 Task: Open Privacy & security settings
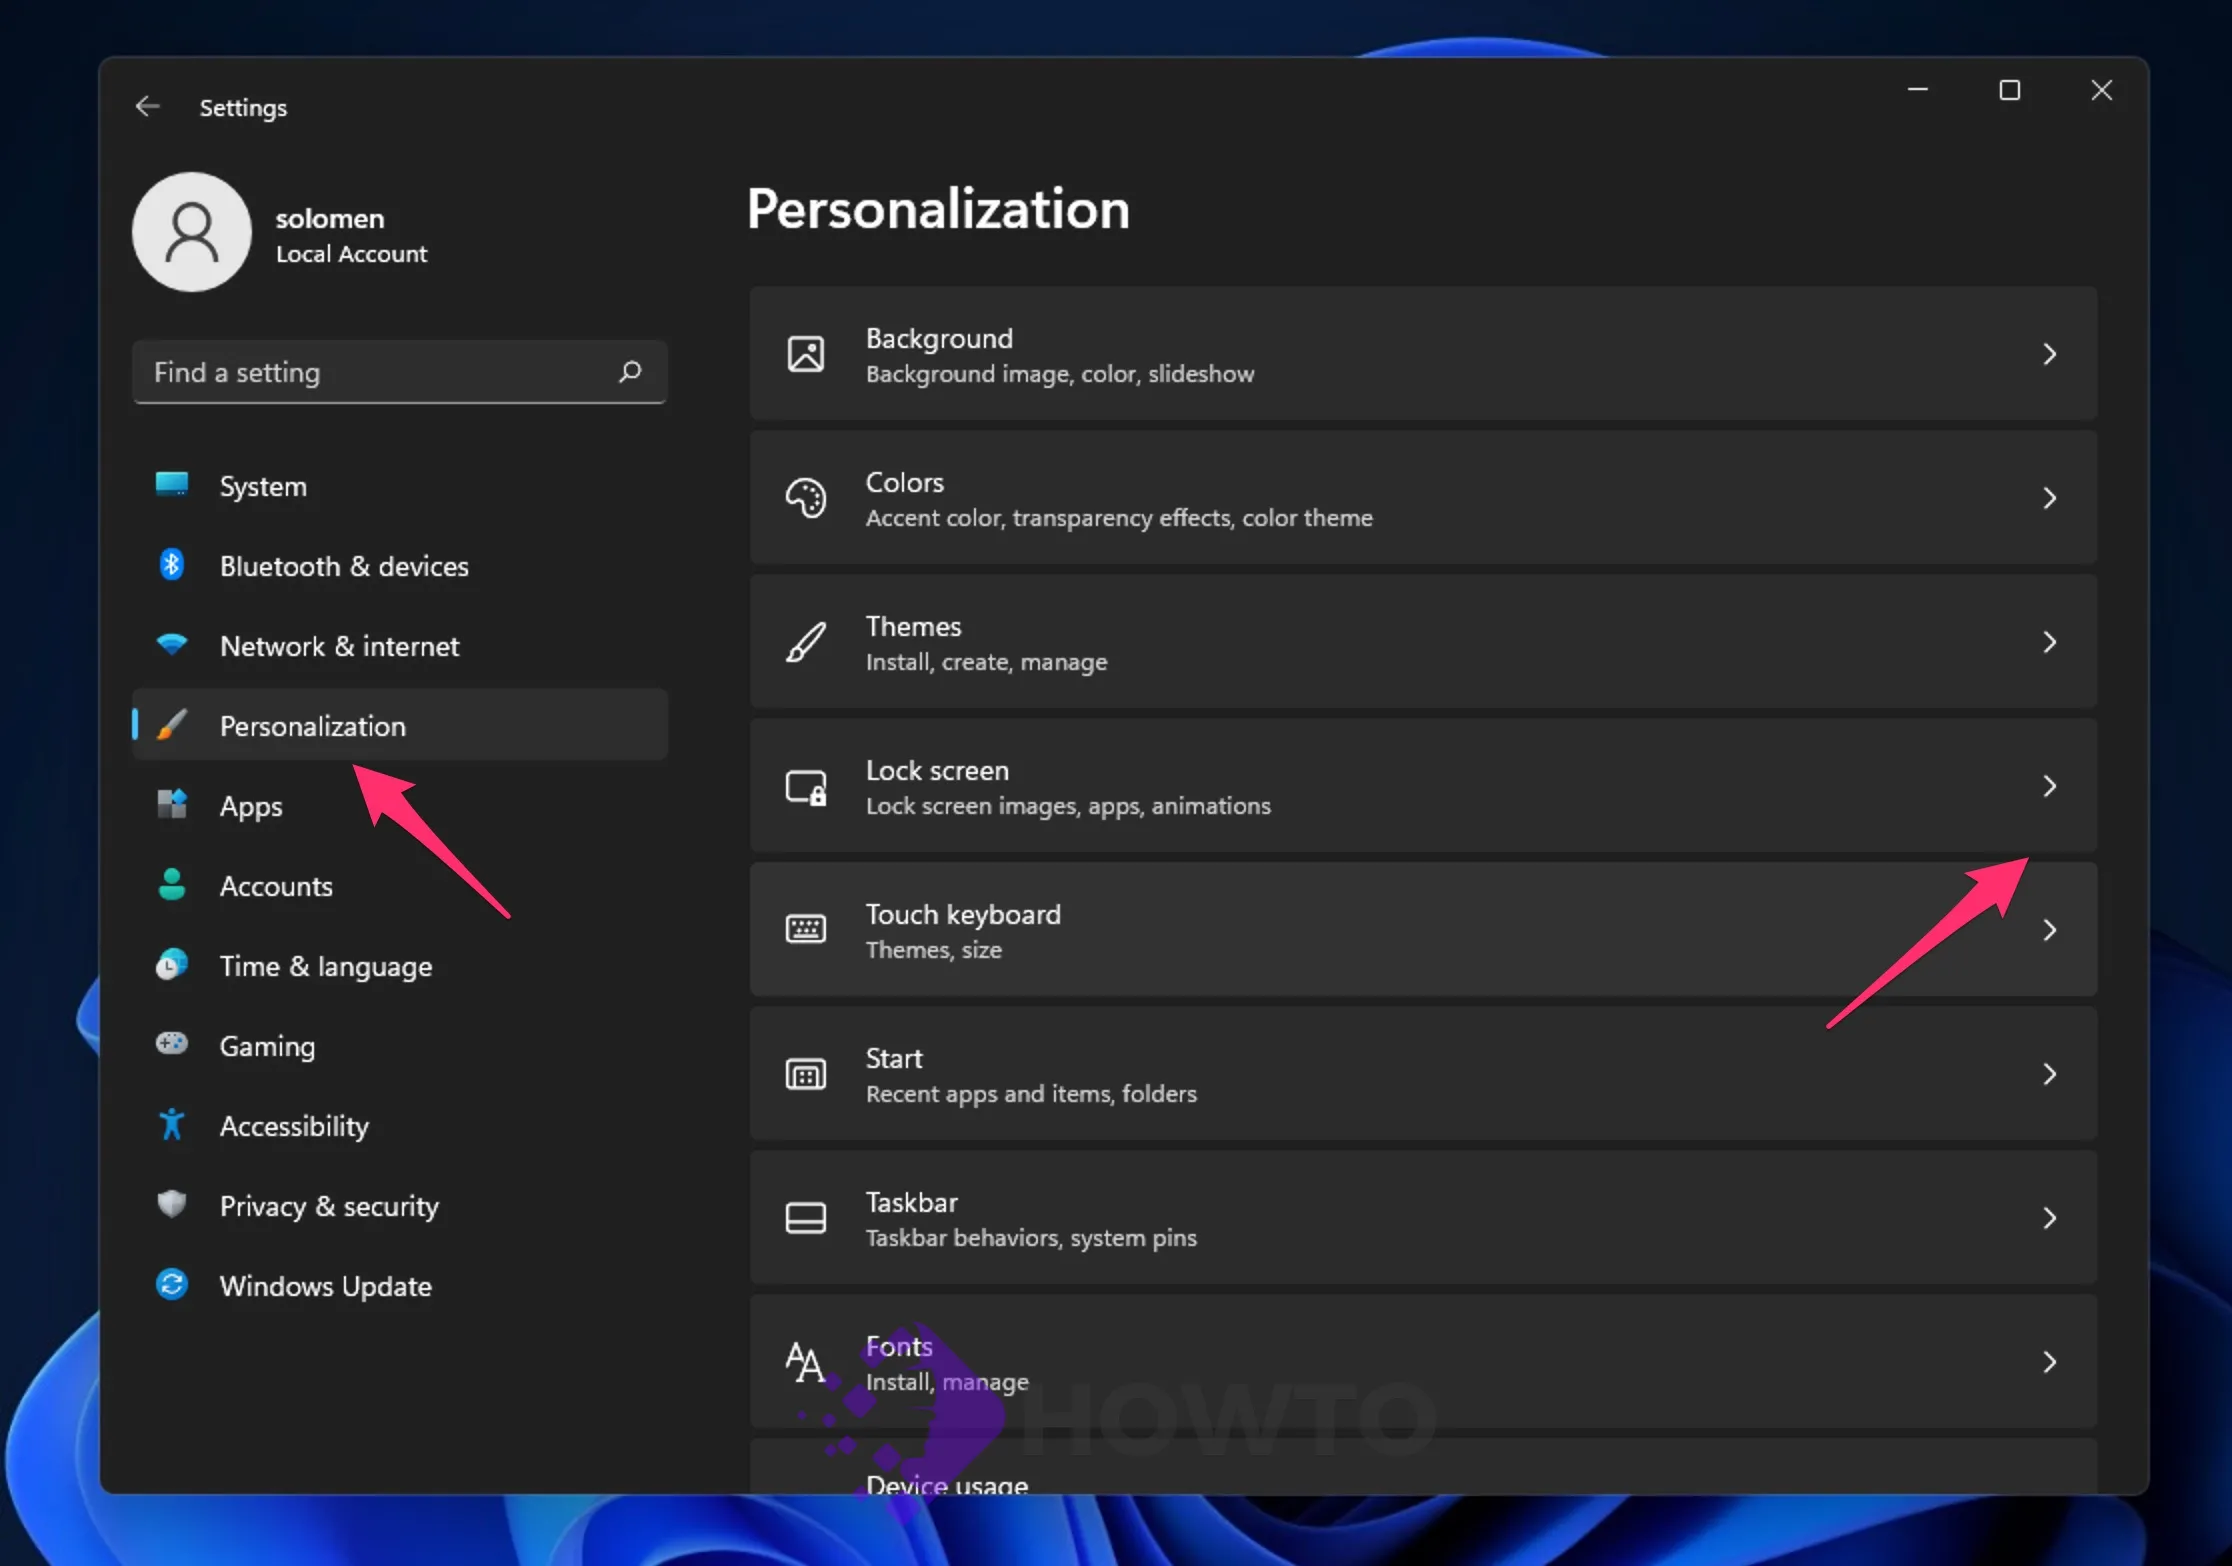tap(400, 1206)
